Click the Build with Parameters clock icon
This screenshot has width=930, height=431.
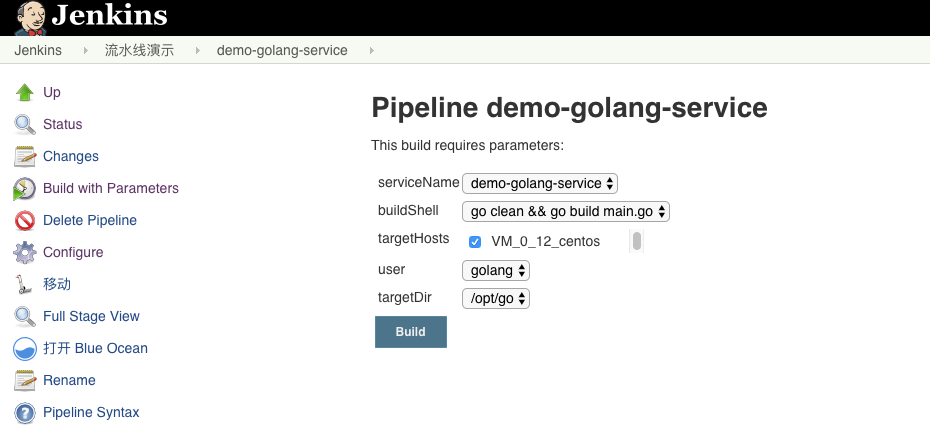tap(25, 189)
